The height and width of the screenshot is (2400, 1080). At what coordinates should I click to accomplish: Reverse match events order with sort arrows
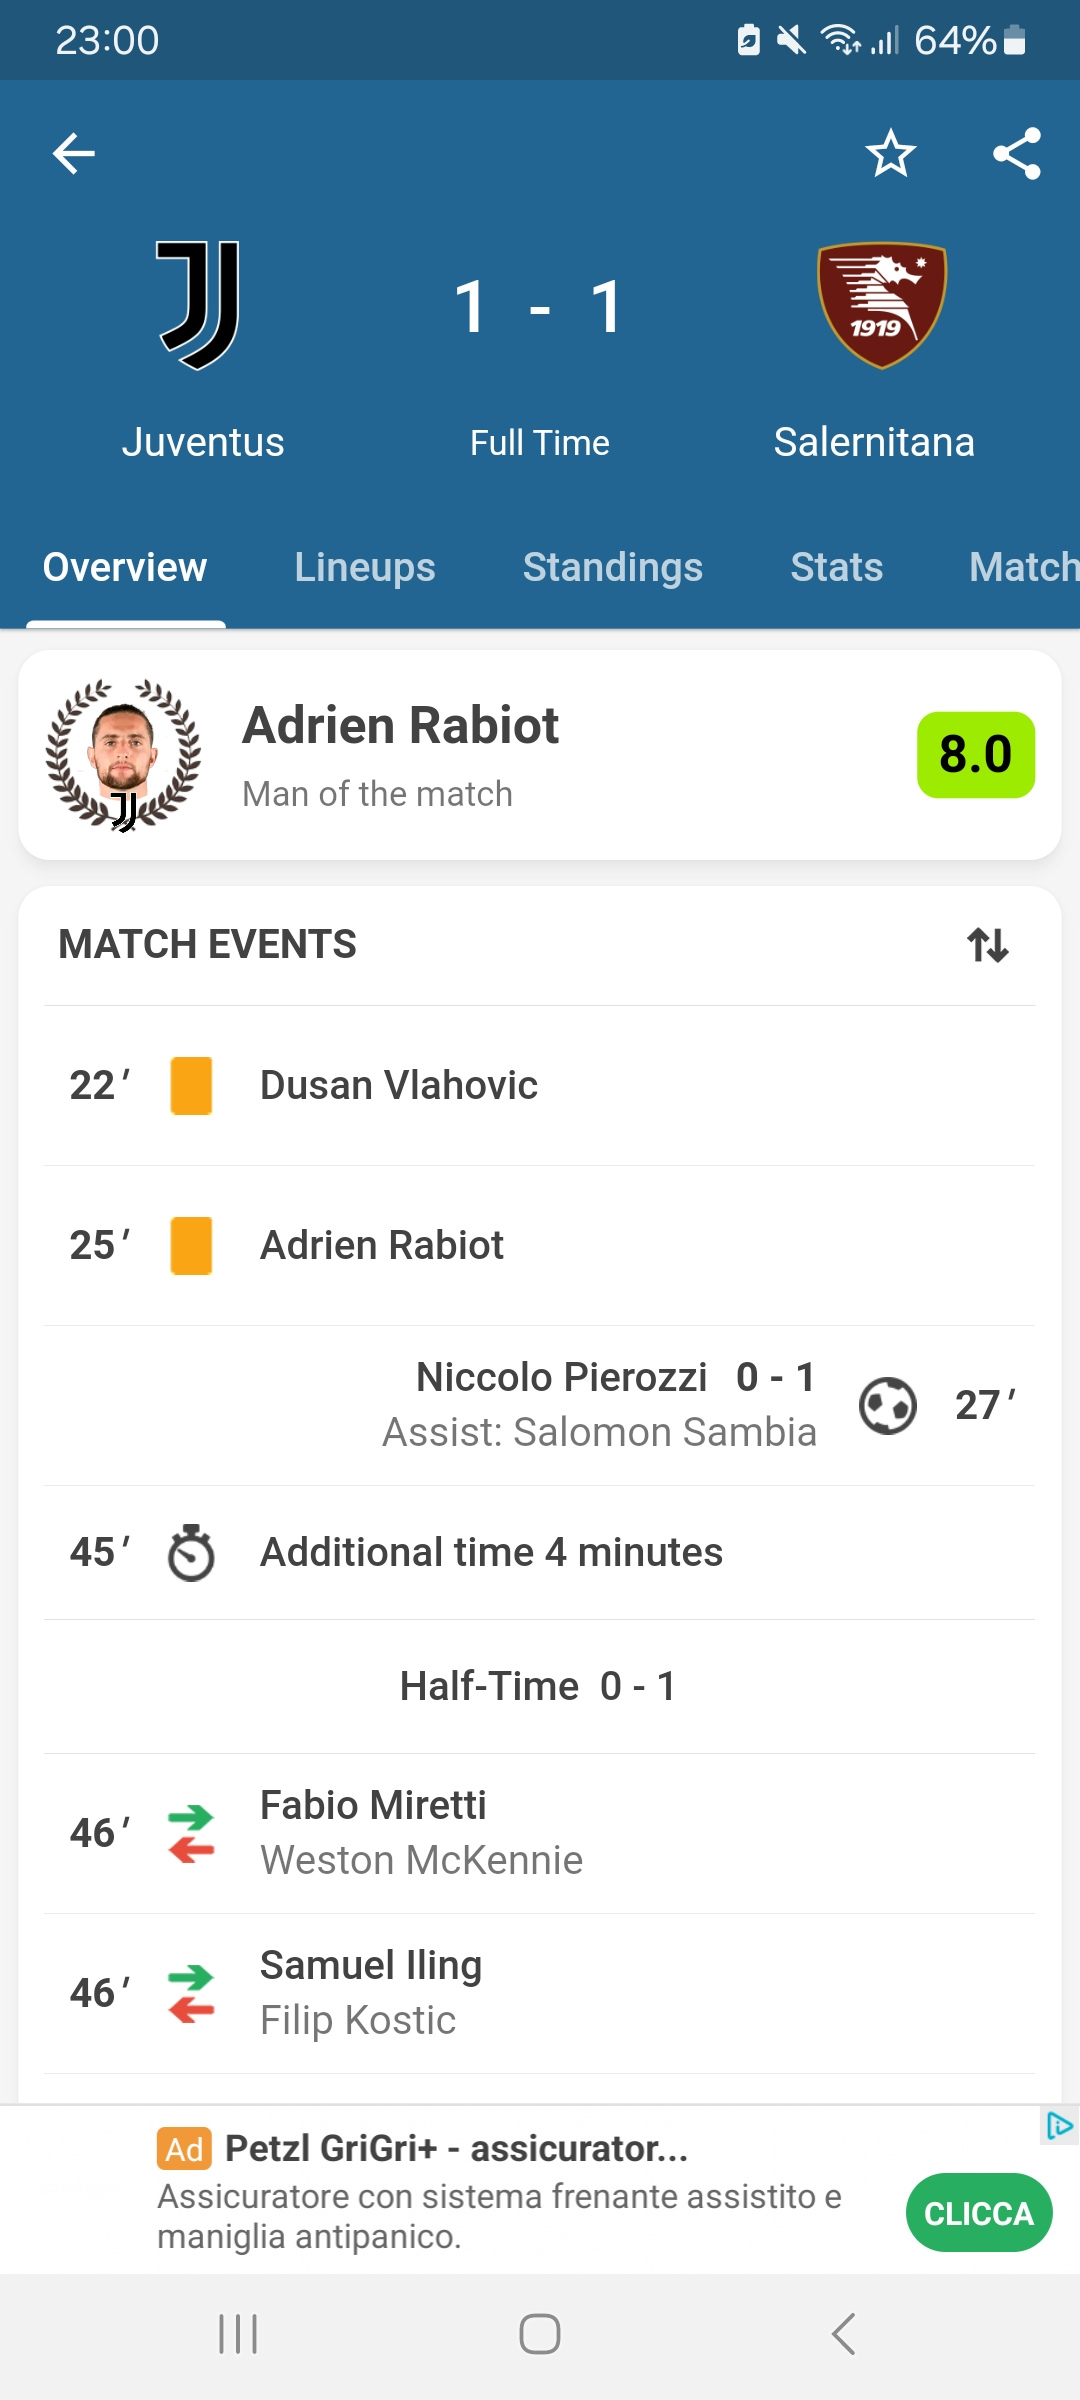pos(988,945)
